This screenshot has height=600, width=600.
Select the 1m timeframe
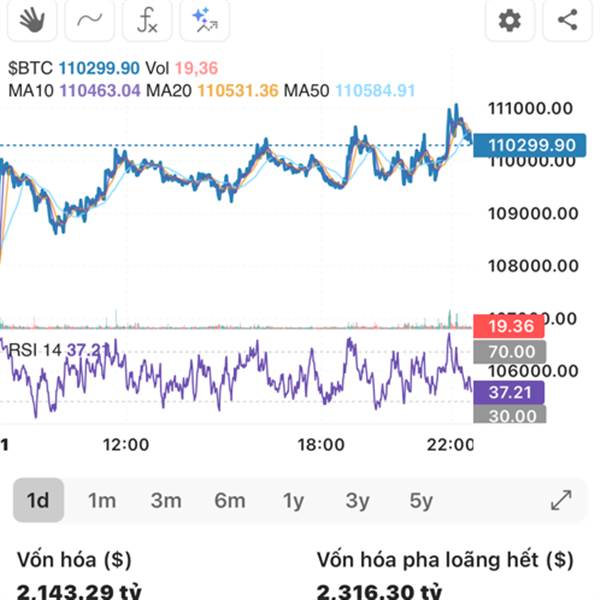(x=102, y=500)
